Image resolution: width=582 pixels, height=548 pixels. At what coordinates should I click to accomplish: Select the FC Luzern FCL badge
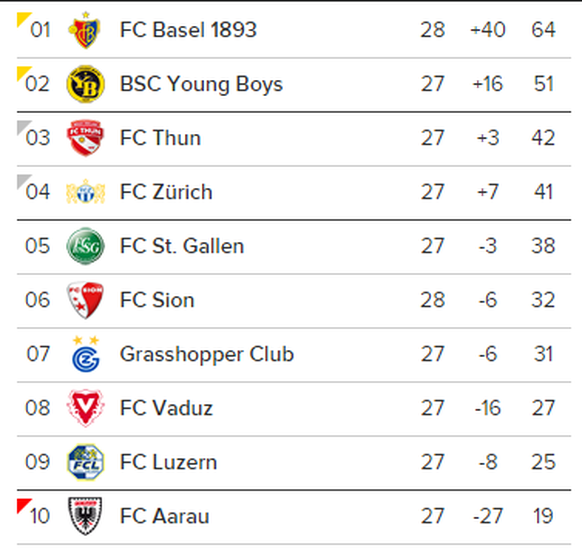(85, 462)
